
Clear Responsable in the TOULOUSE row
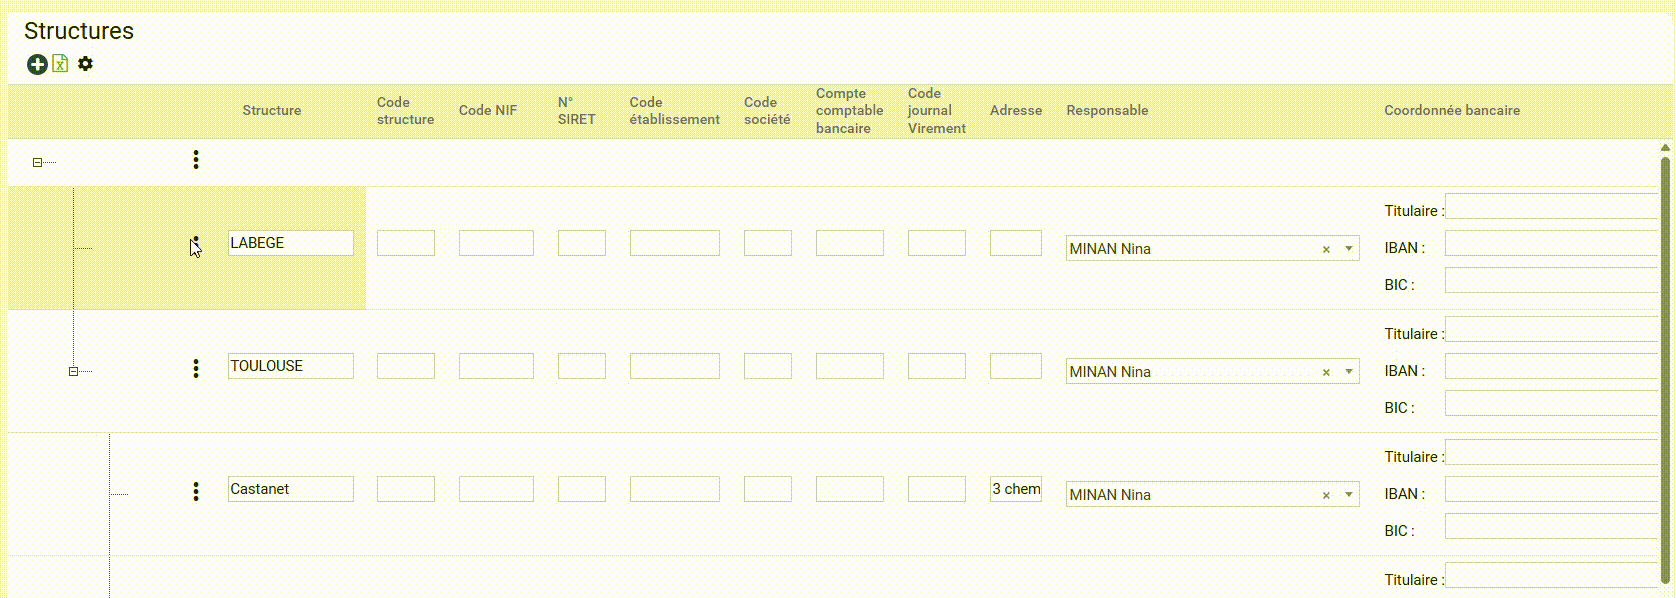click(x=1326, y=372)
